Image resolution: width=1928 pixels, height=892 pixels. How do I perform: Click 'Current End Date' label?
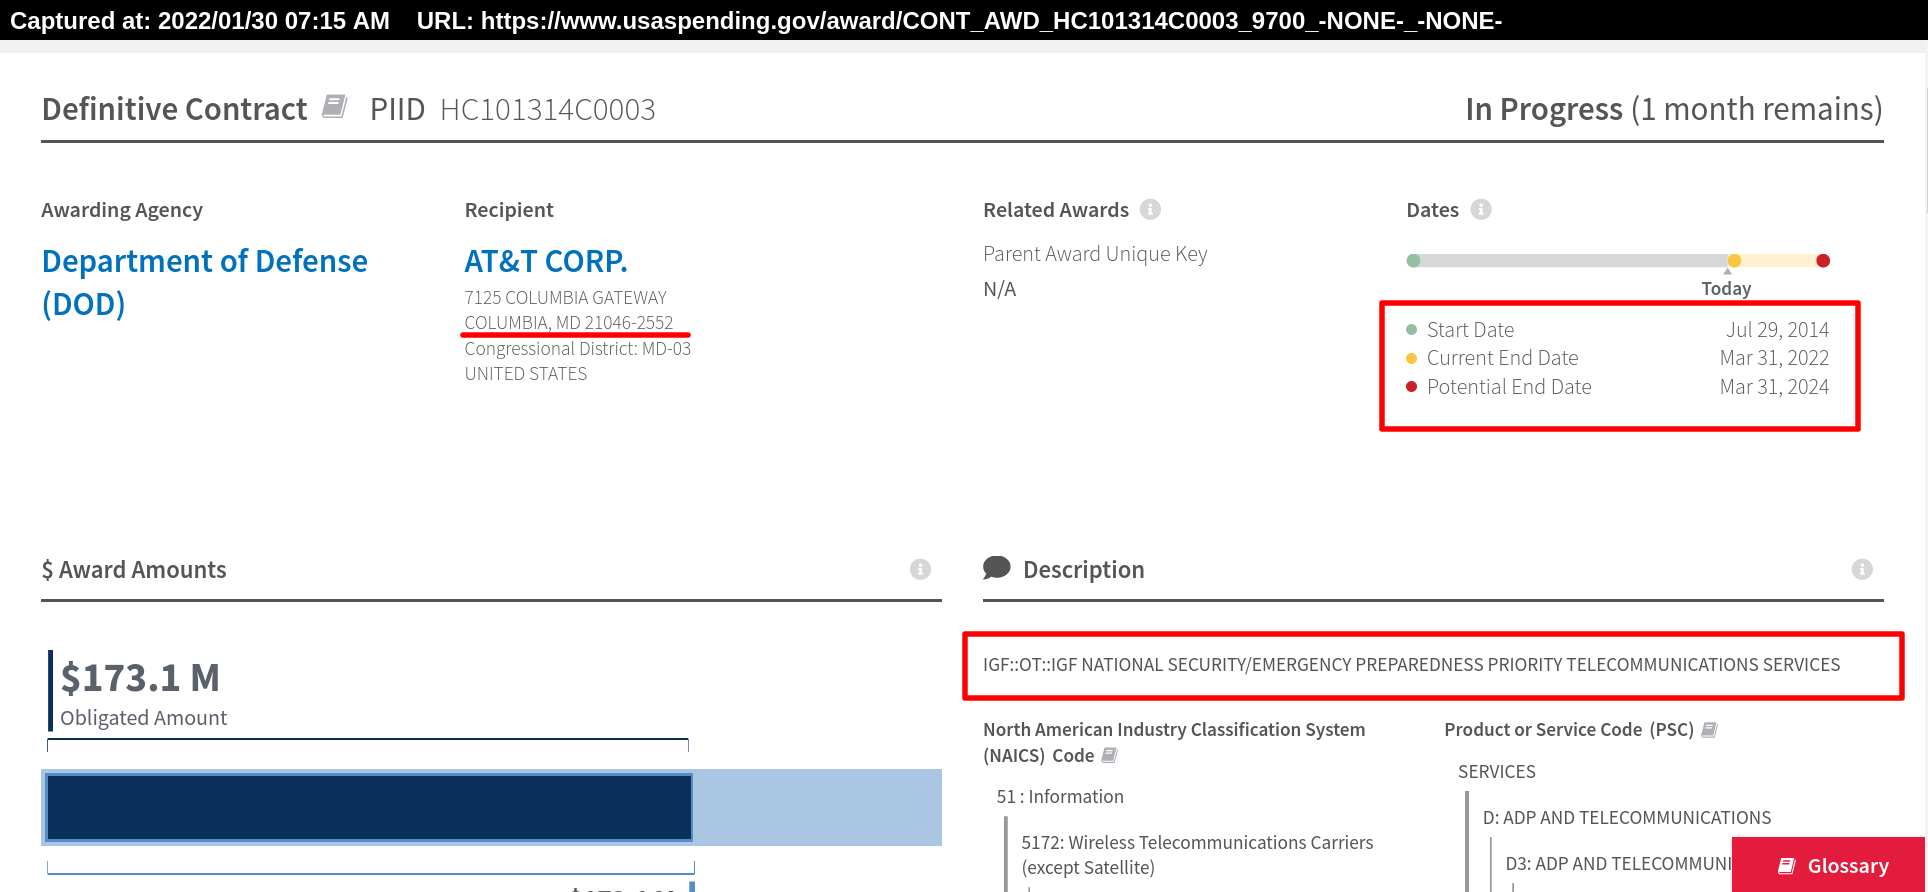tap(1502, 358)
